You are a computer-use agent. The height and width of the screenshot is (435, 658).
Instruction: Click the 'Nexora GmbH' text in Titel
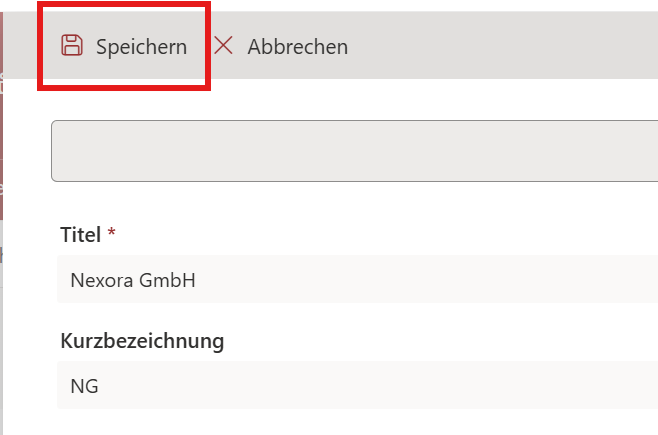click(x=132, y=280)
